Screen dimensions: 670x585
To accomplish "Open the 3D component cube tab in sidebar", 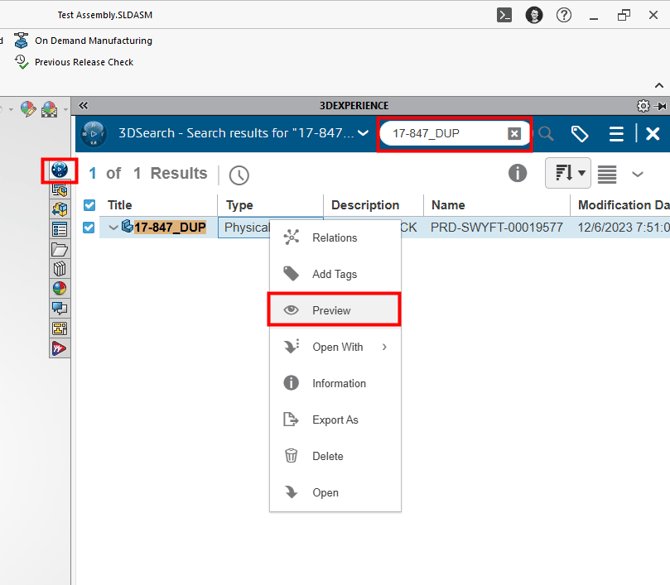I will pyautogui.click(x=59, y=209).
